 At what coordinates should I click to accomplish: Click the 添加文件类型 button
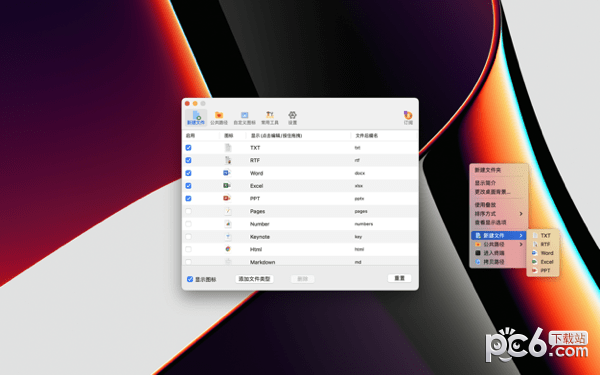pyautogui.click(x=254, y=279)
